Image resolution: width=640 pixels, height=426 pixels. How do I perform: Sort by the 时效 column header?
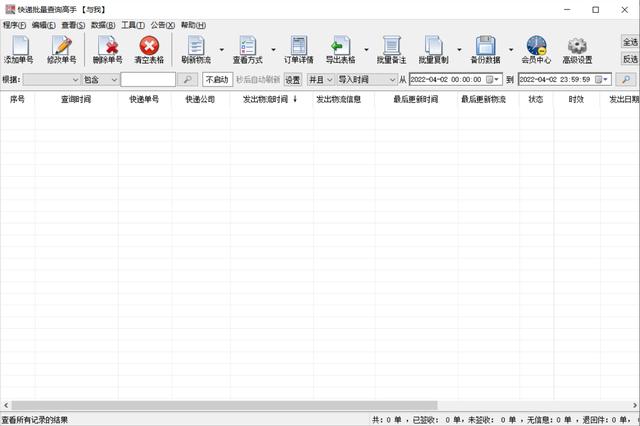pyautogui.click(x=576, y=99)
